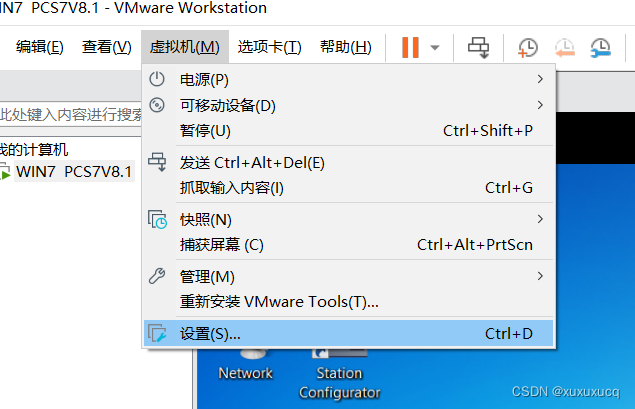Click Station Configurator desktop shortcut in VM
This screenshot has height=409, width=635.
pos(339,377)
